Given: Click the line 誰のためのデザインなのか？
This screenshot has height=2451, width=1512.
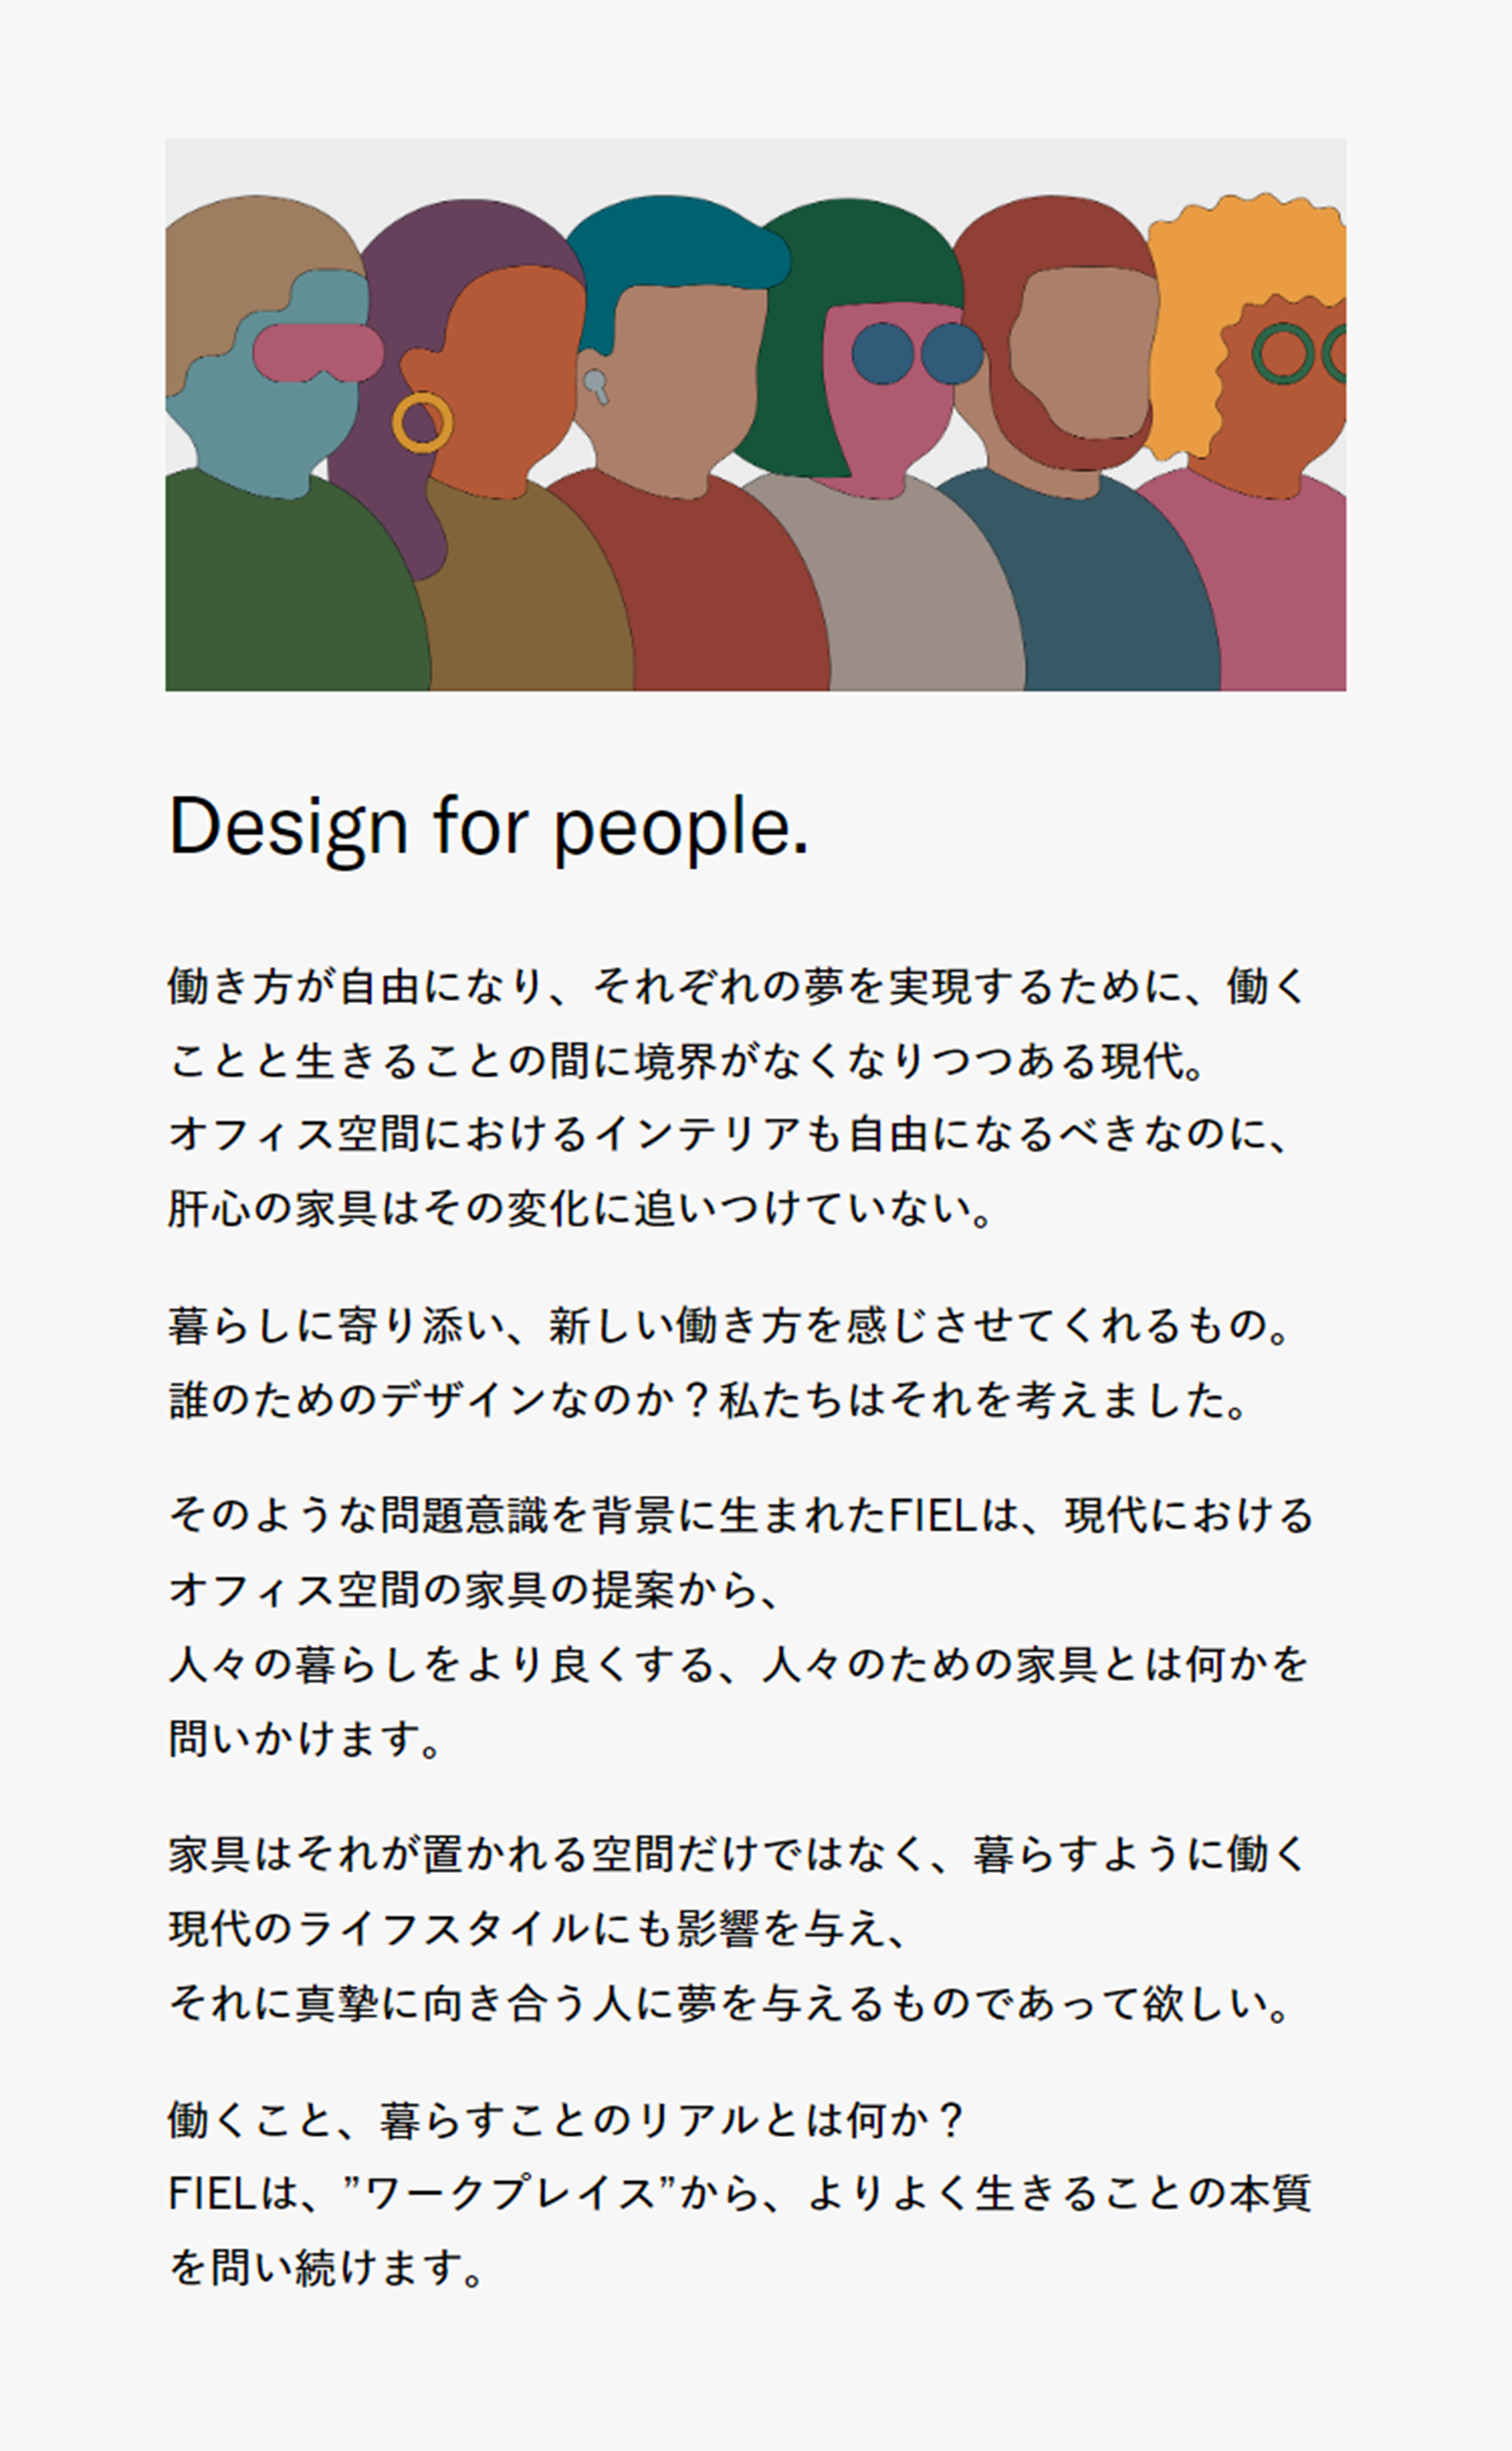Looking at the screenshot, I should 708,1400.
